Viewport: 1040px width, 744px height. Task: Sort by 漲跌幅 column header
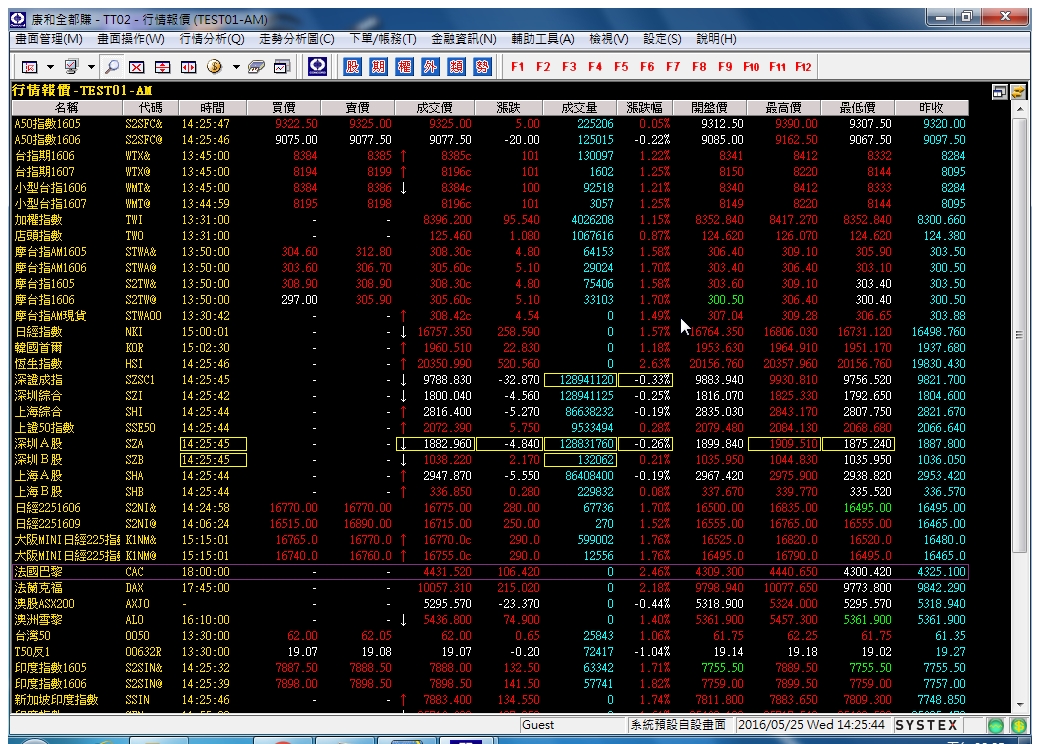coord(644,107)
